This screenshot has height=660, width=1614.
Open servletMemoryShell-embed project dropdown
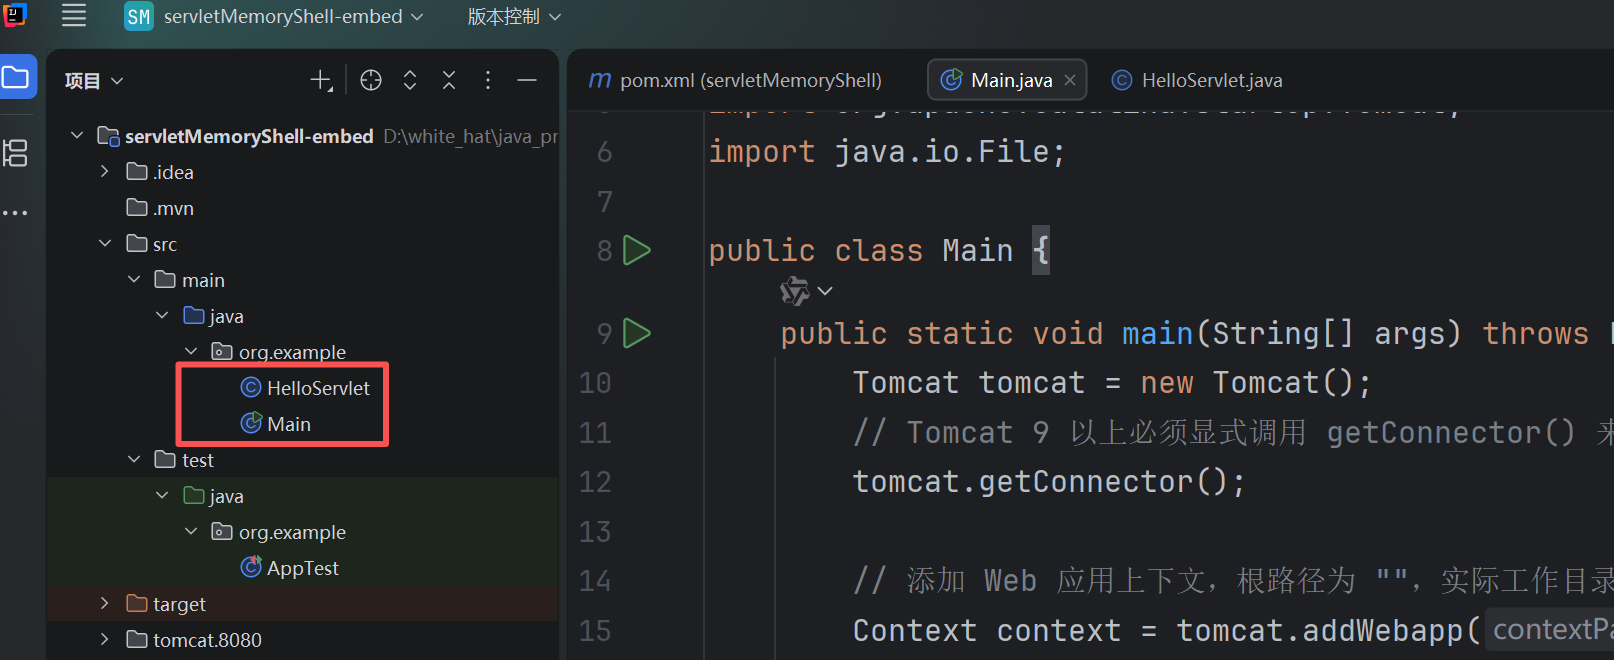coord(293,17)
